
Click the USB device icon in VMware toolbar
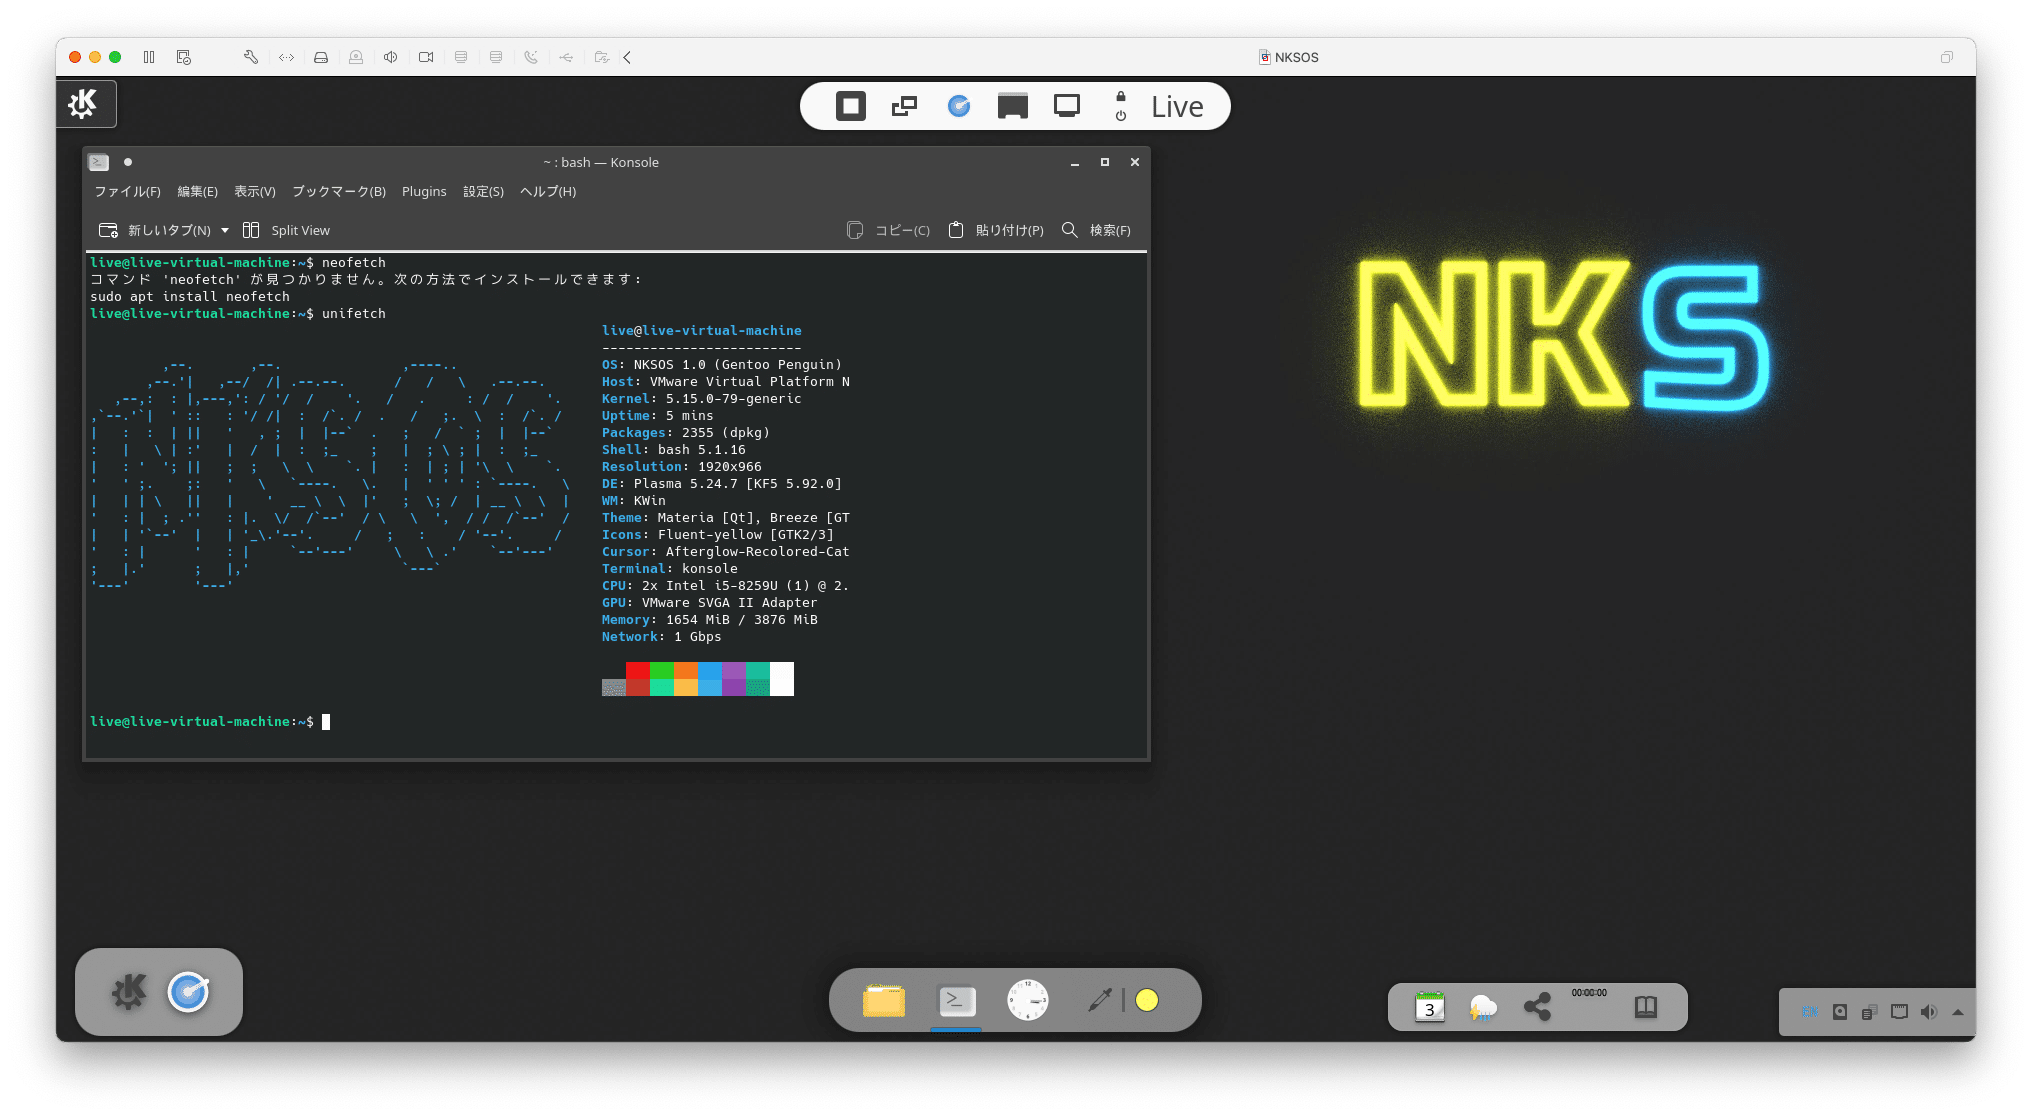tap(566, 57)
